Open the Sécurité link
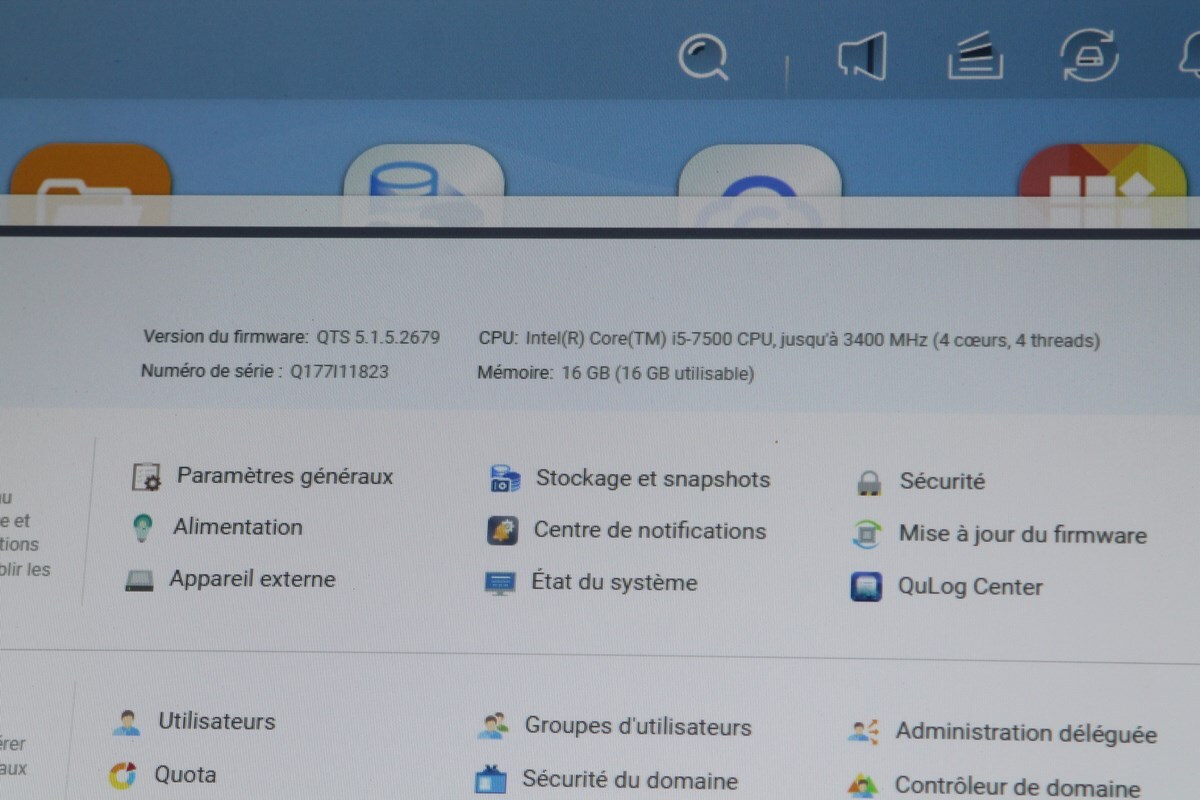The image size is (1200, 800). [942, 481]
